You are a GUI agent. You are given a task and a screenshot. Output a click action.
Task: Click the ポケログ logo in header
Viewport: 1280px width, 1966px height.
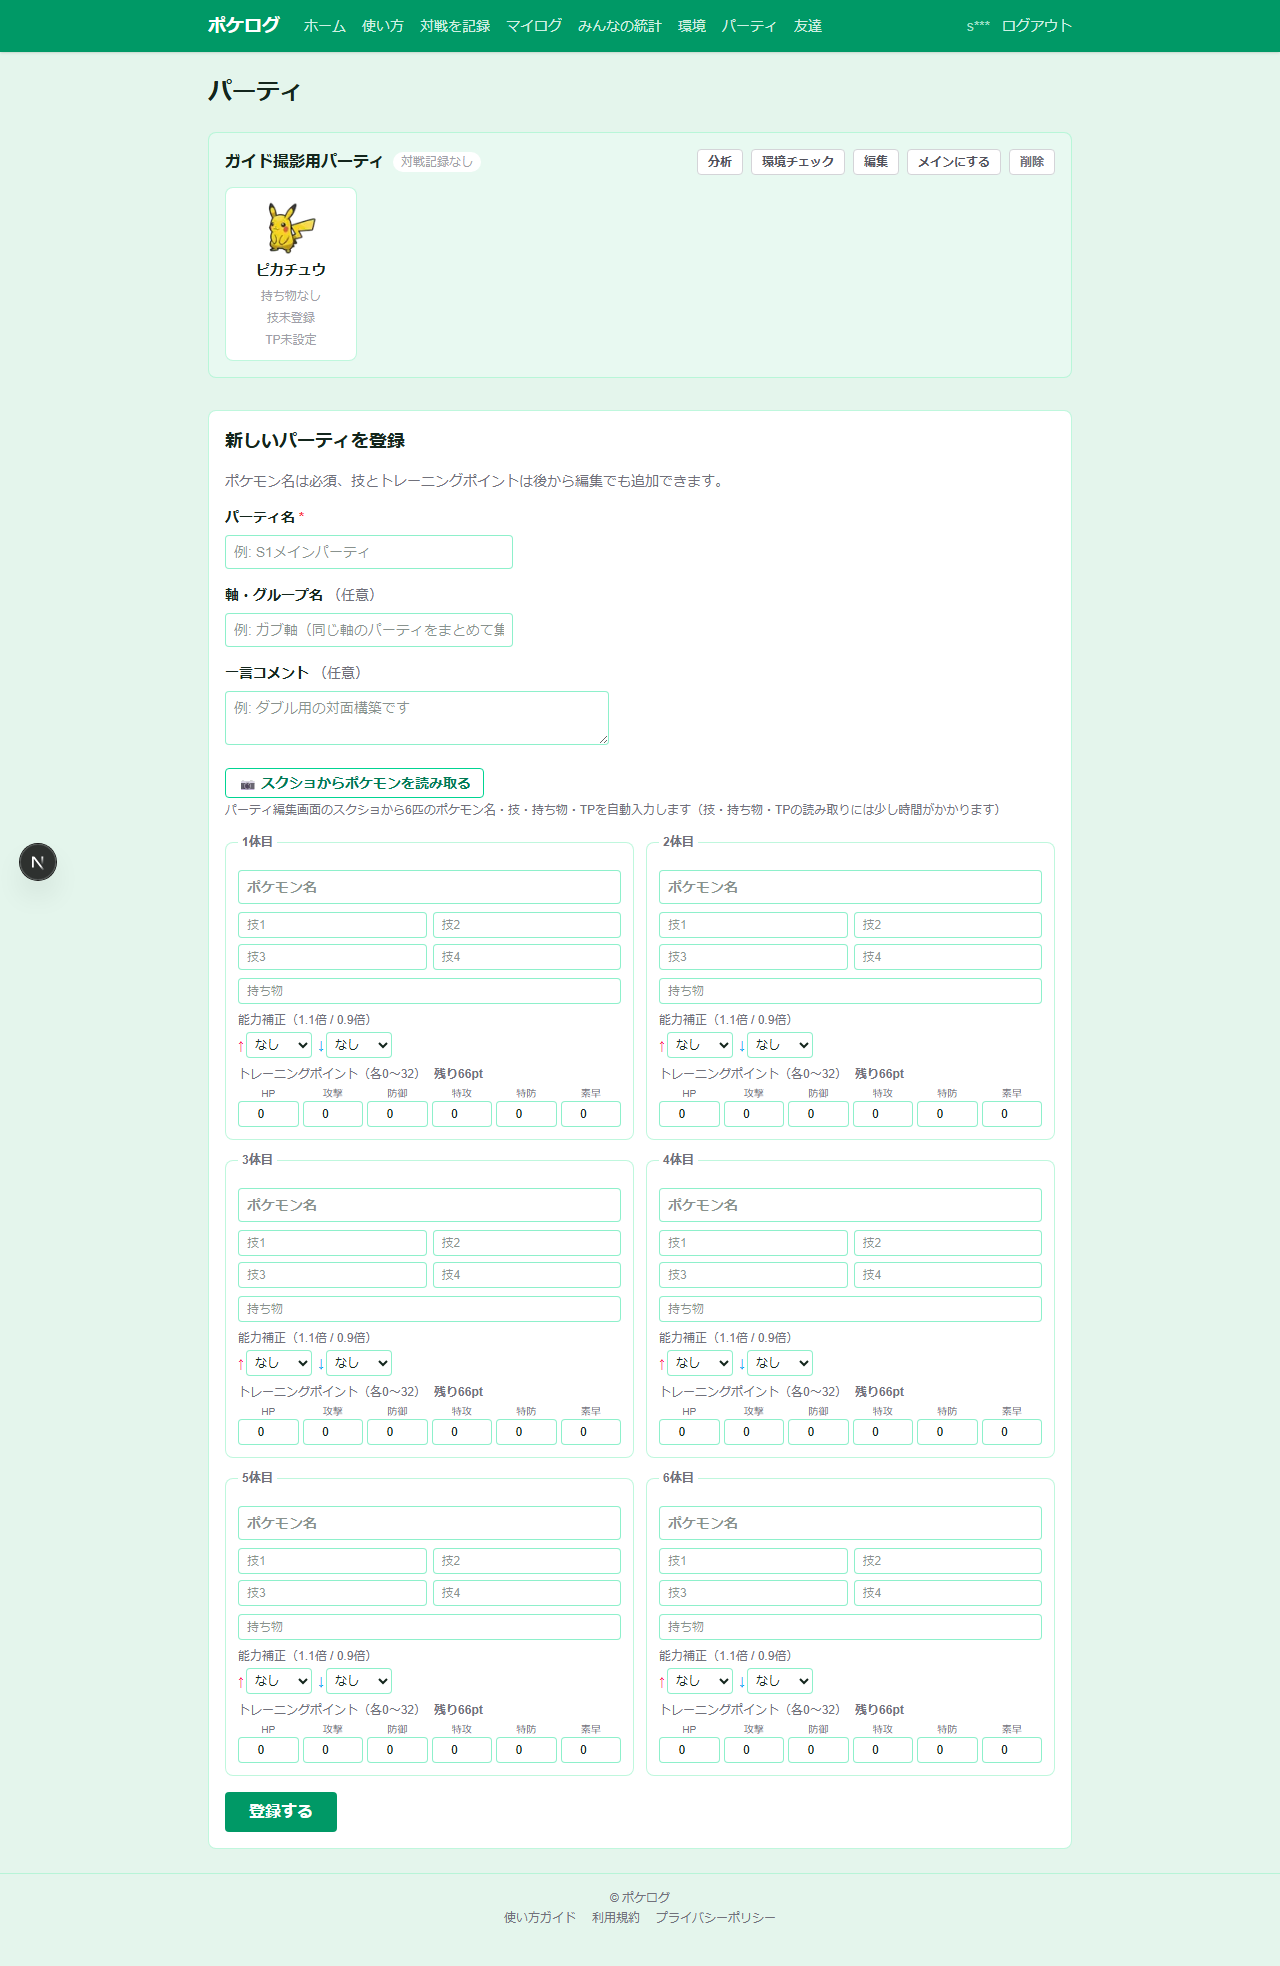244,25
